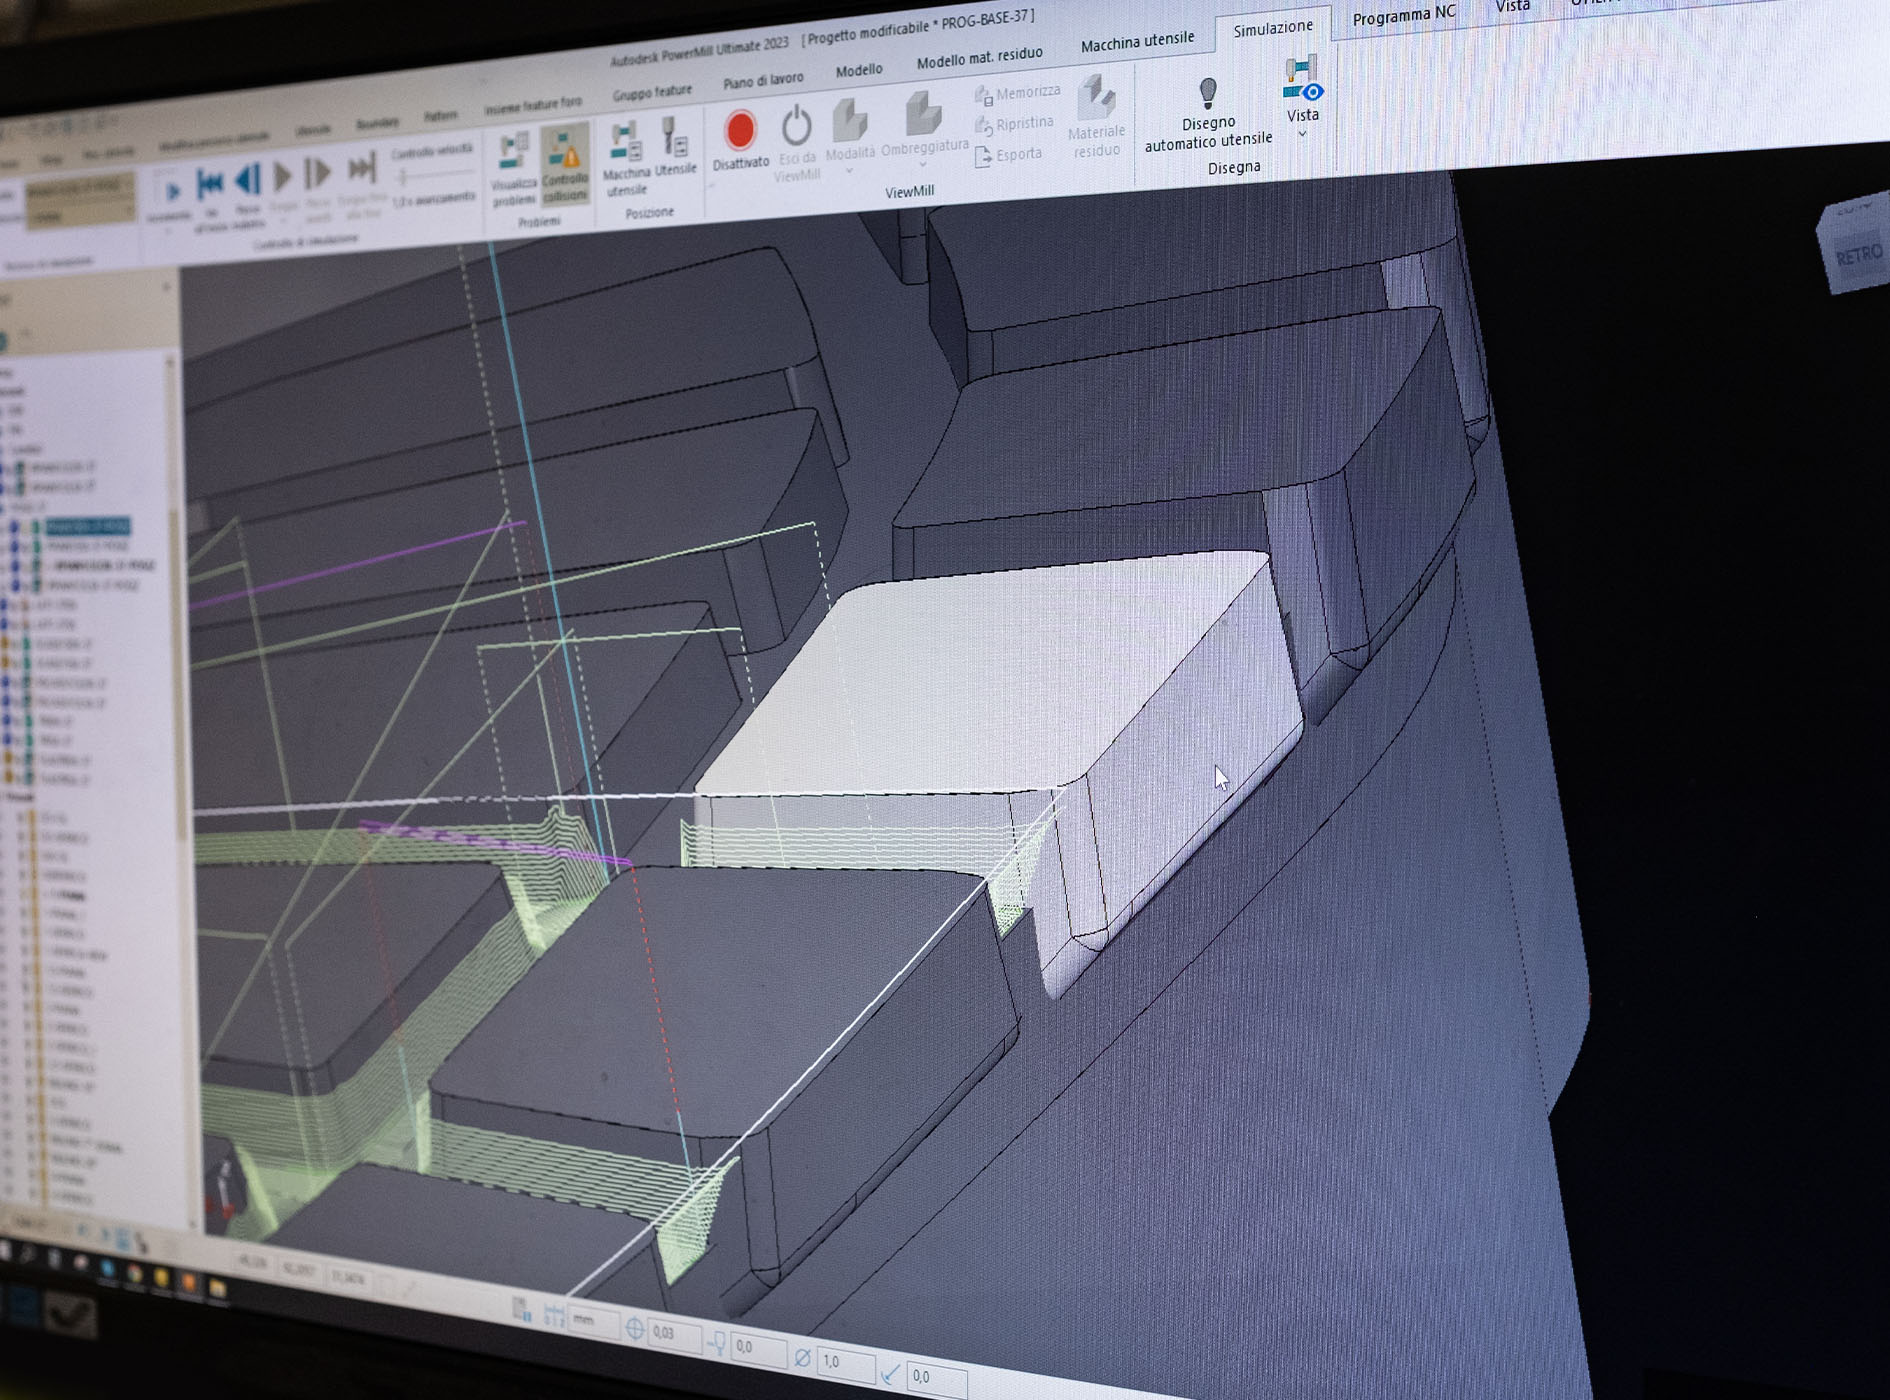Screen dimensions: 1890x1400
Task: Open the Modalità dropdown arrow
Action: pos(850,171)
